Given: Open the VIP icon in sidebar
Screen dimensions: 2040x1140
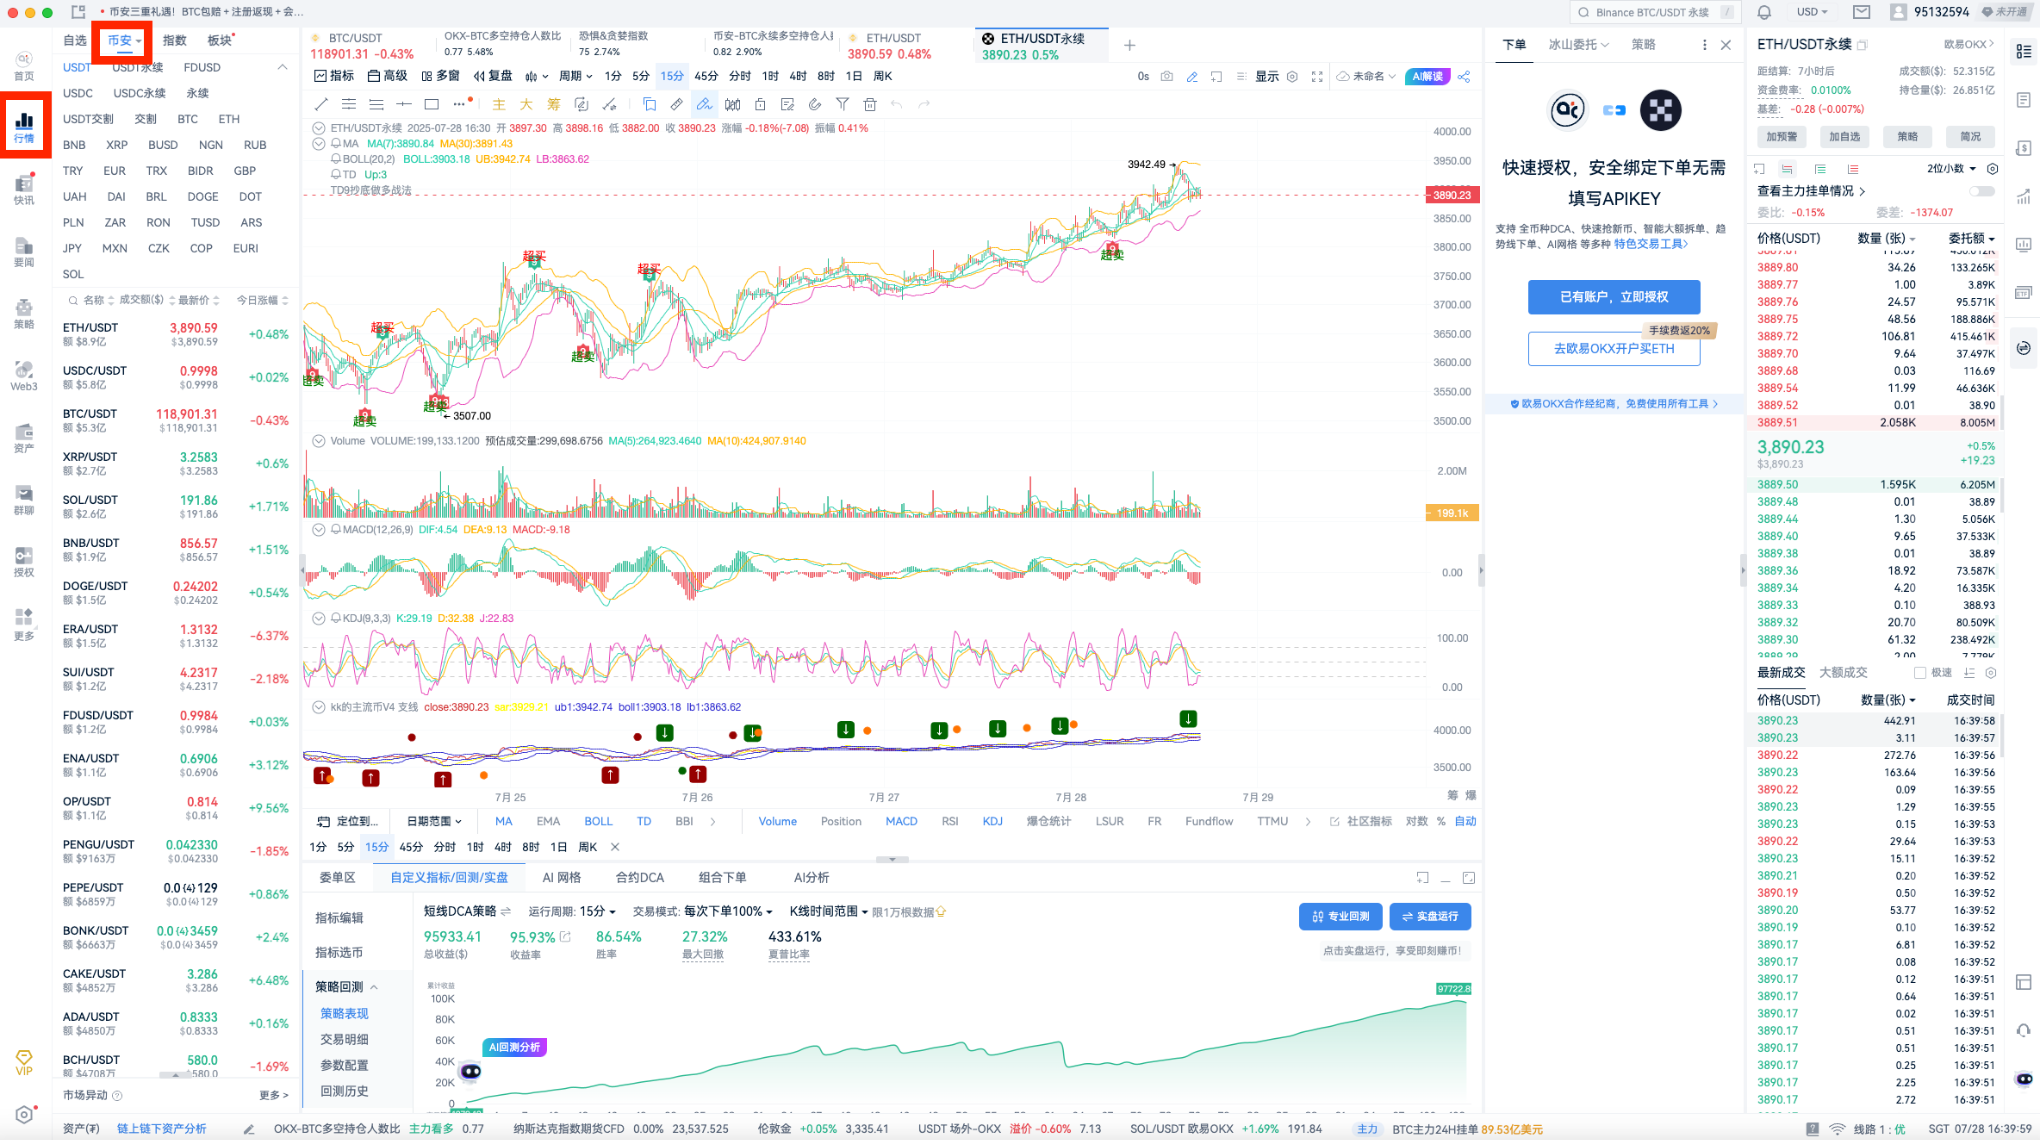Looking at the screenshot, I should tap(24, 1062).
